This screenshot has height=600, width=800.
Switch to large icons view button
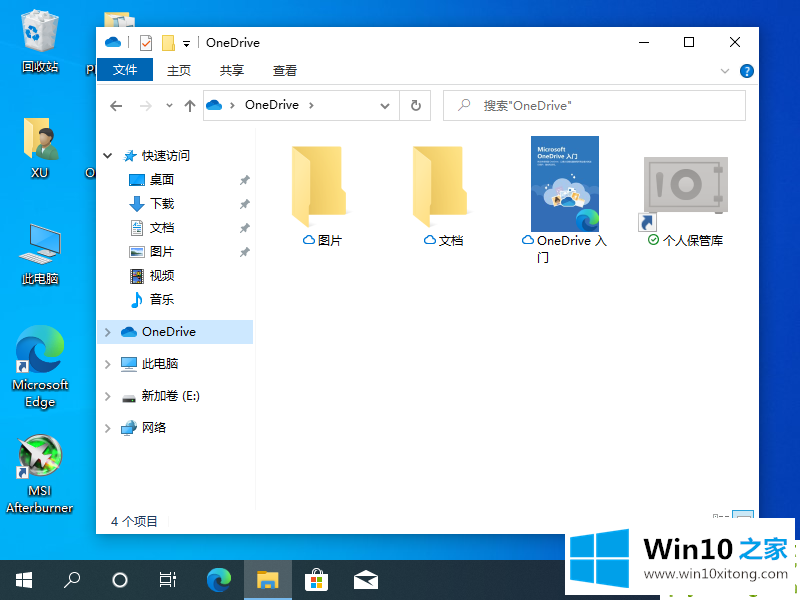pyautogui.click(x=743, y=514)
